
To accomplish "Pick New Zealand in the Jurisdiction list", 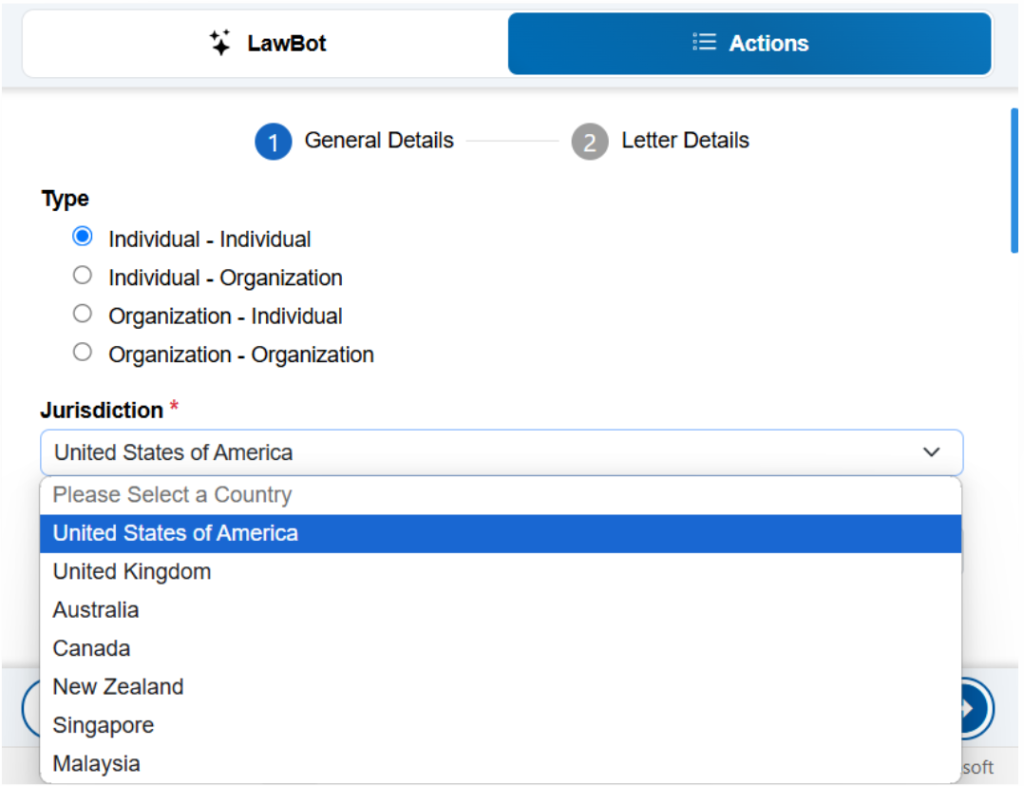I will click(x=500, y=687).
